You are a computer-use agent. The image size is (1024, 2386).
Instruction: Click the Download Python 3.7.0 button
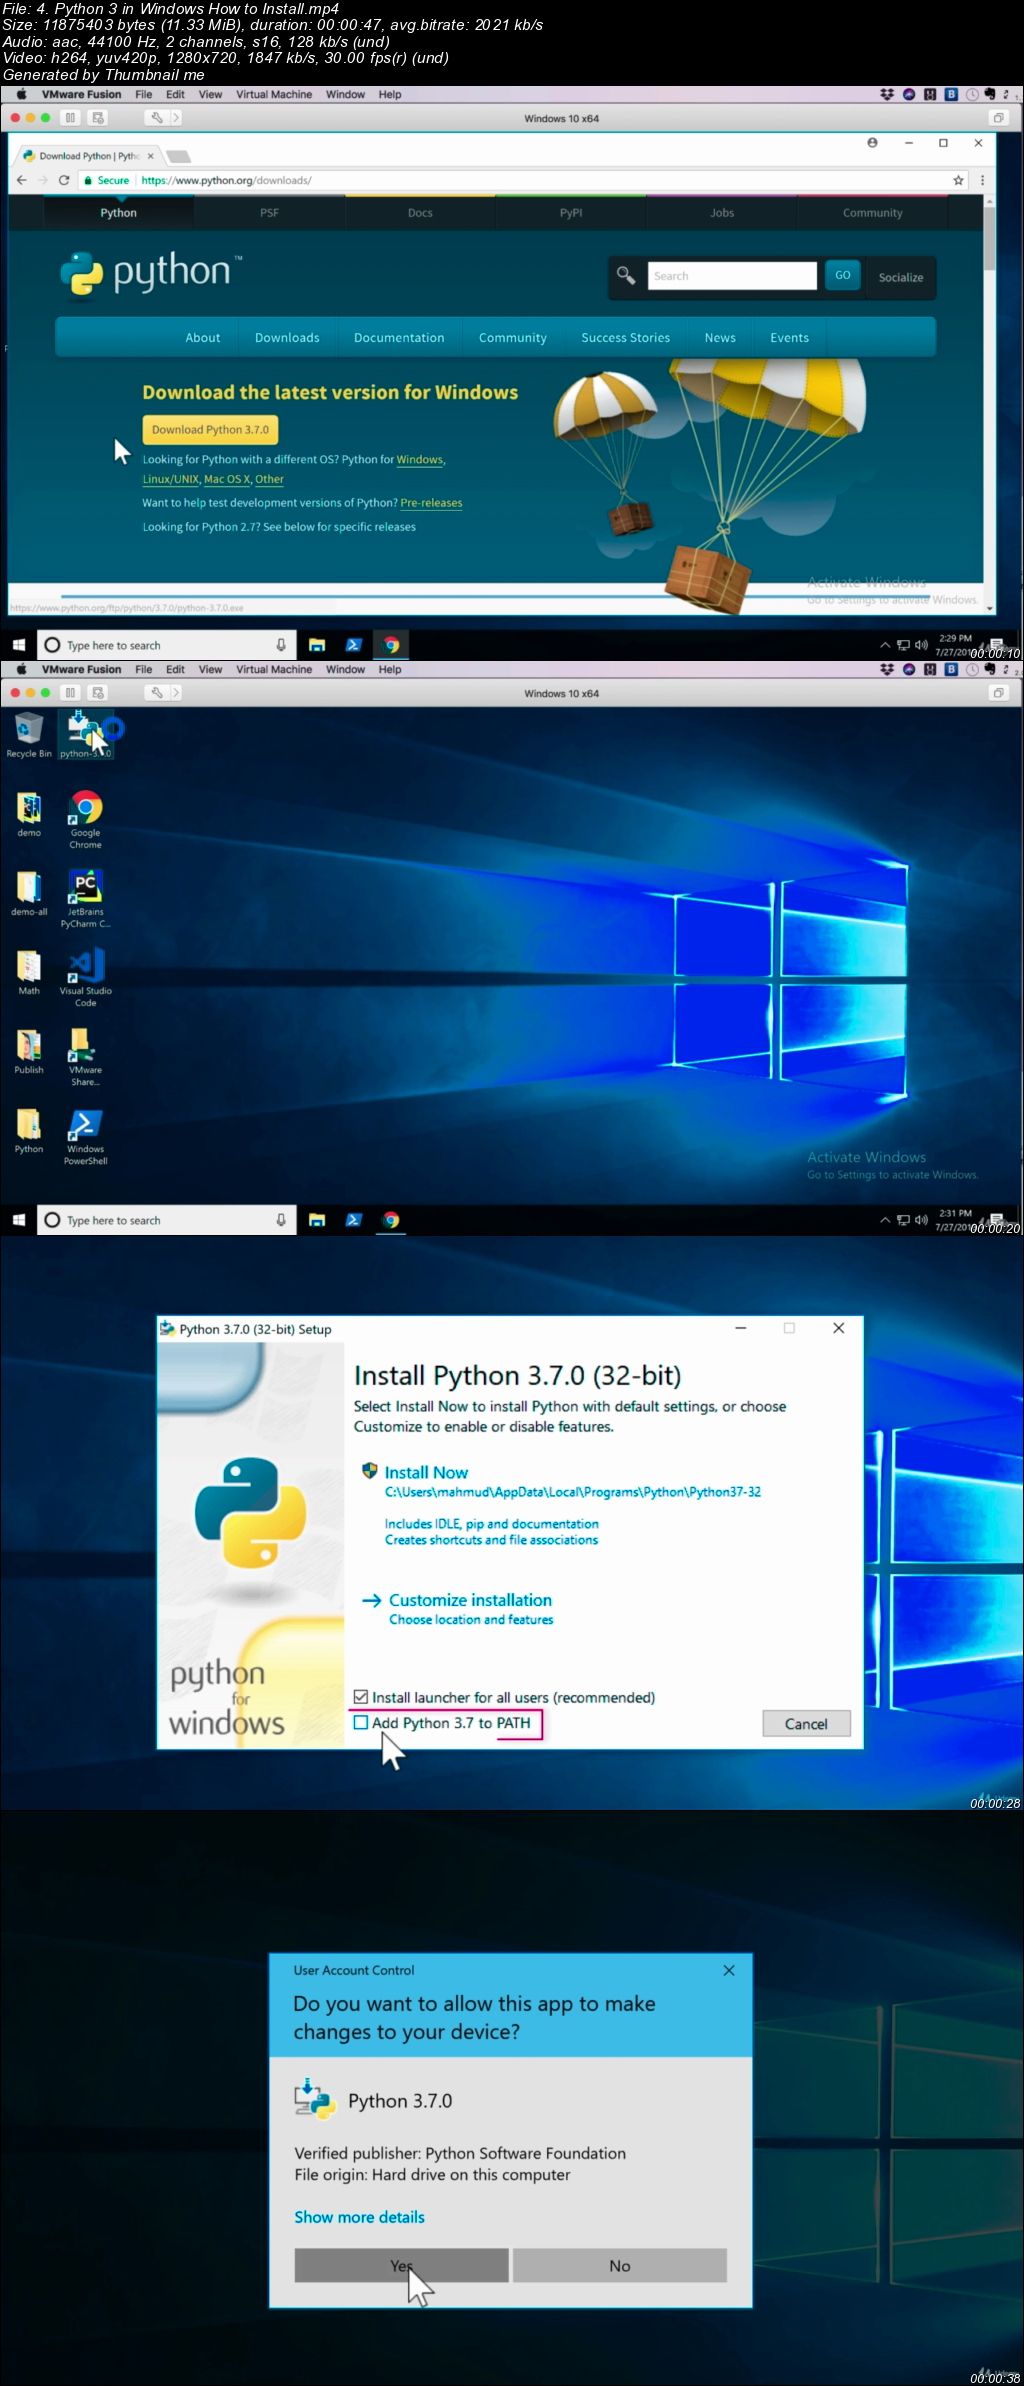210,430
